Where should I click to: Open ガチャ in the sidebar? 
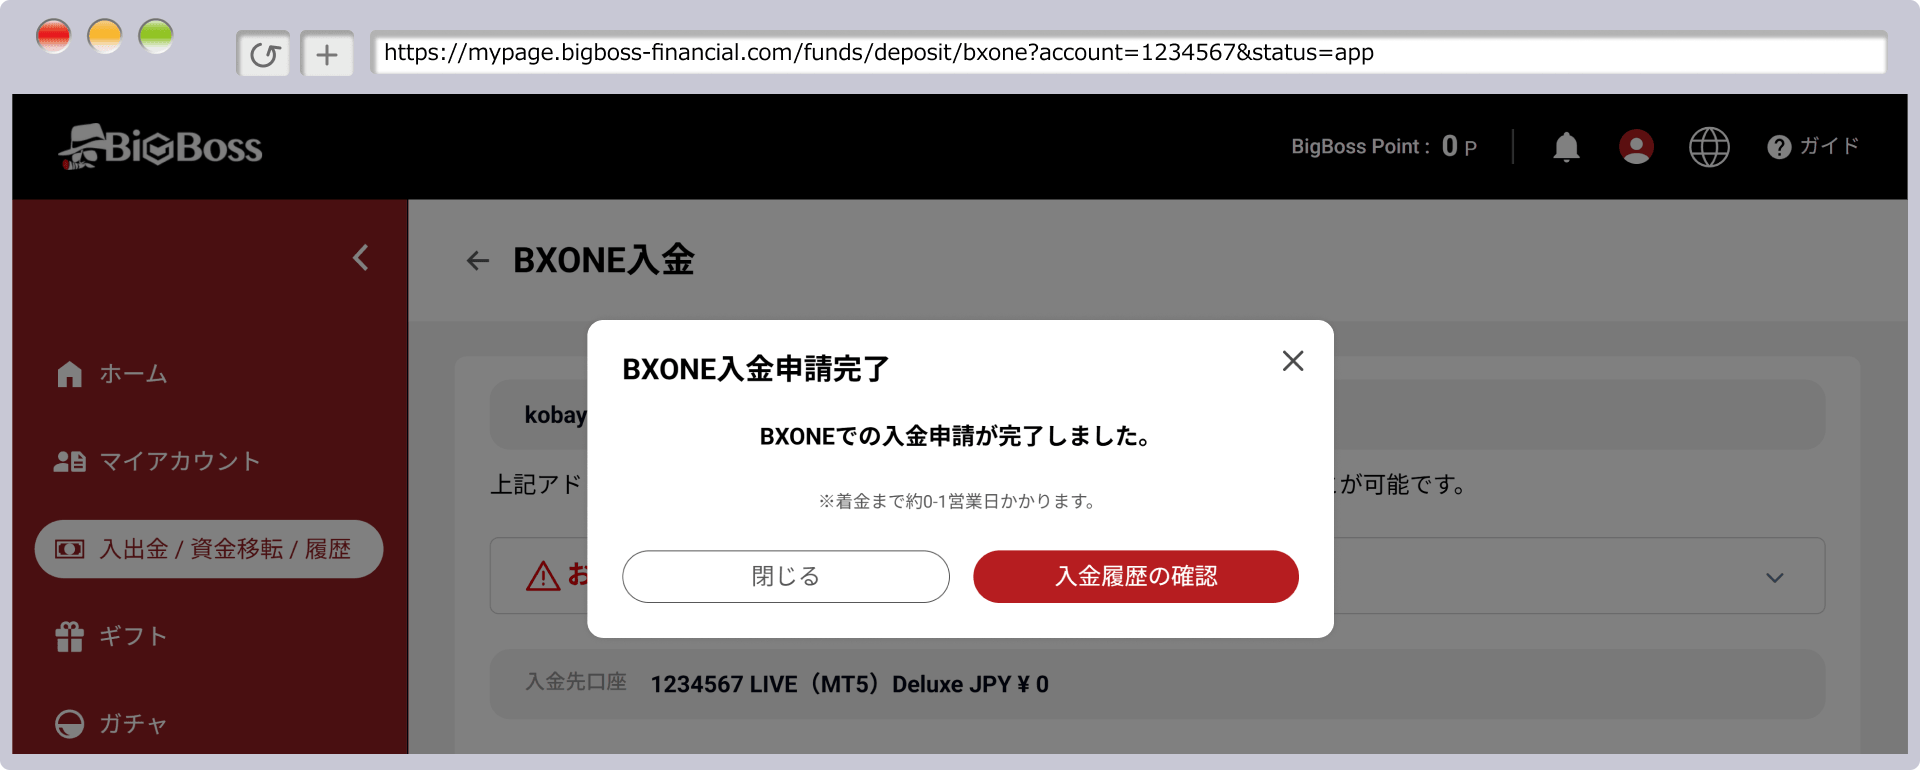[112, 723]
